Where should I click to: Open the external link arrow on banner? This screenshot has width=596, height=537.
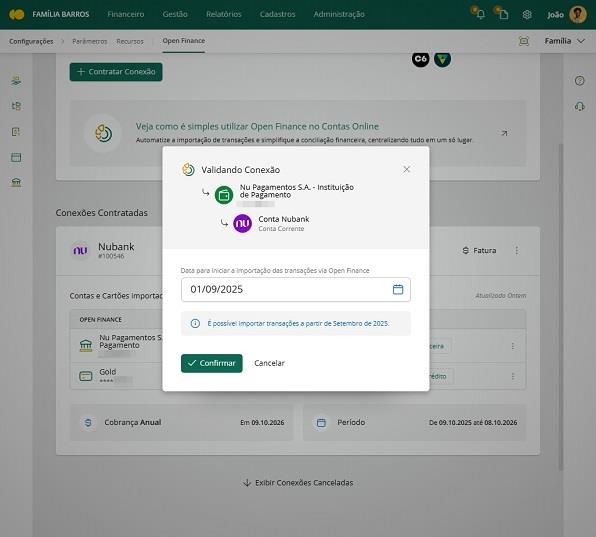pyautogui.click(x=504, y=133)
